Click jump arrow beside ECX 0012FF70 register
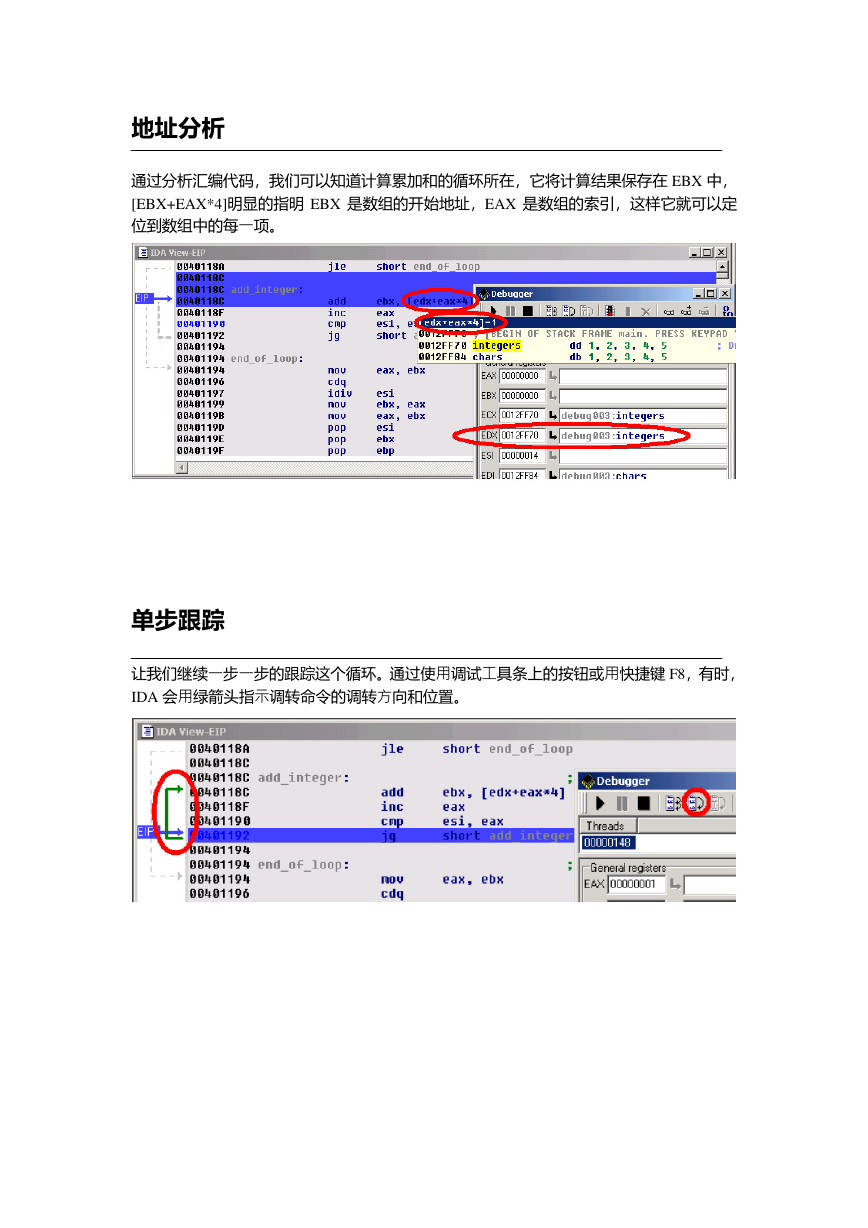 (552, 415)
